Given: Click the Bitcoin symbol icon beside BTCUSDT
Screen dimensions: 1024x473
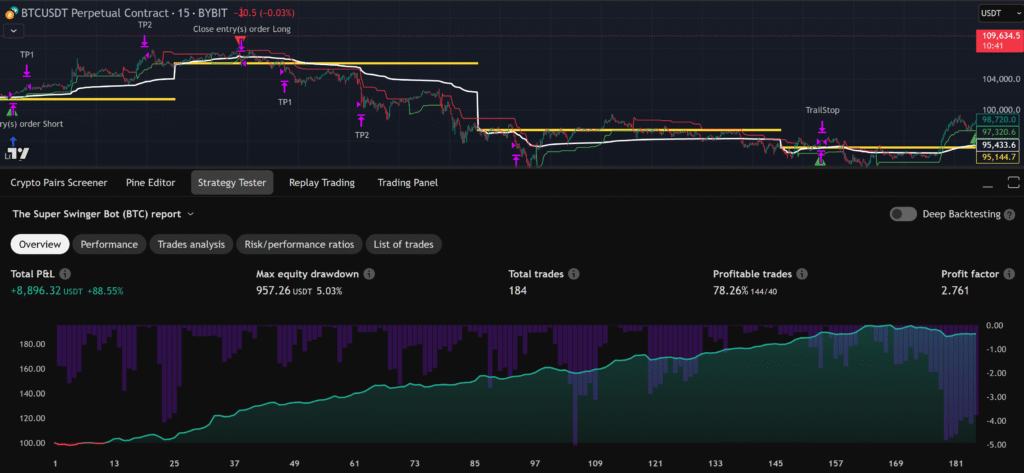Looking at the screenshot, I should 11,12.
